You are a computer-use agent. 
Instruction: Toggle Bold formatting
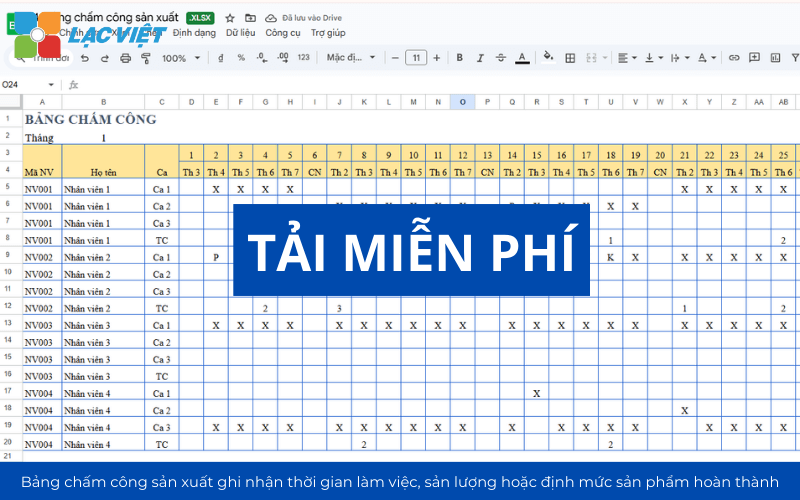(x=460, y=58)
